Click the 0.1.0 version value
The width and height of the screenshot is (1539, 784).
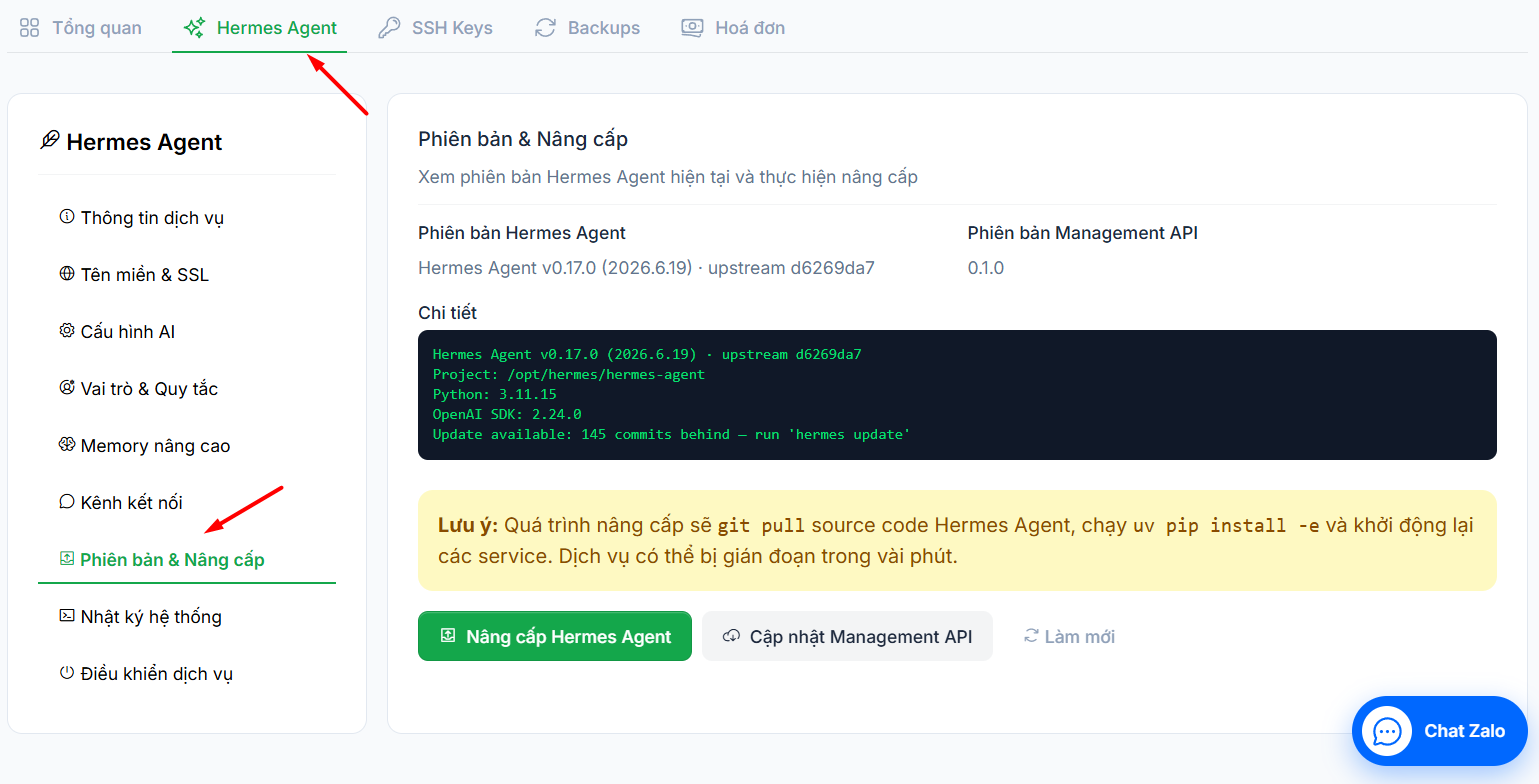pyautogui.click(x=986, y=268)
